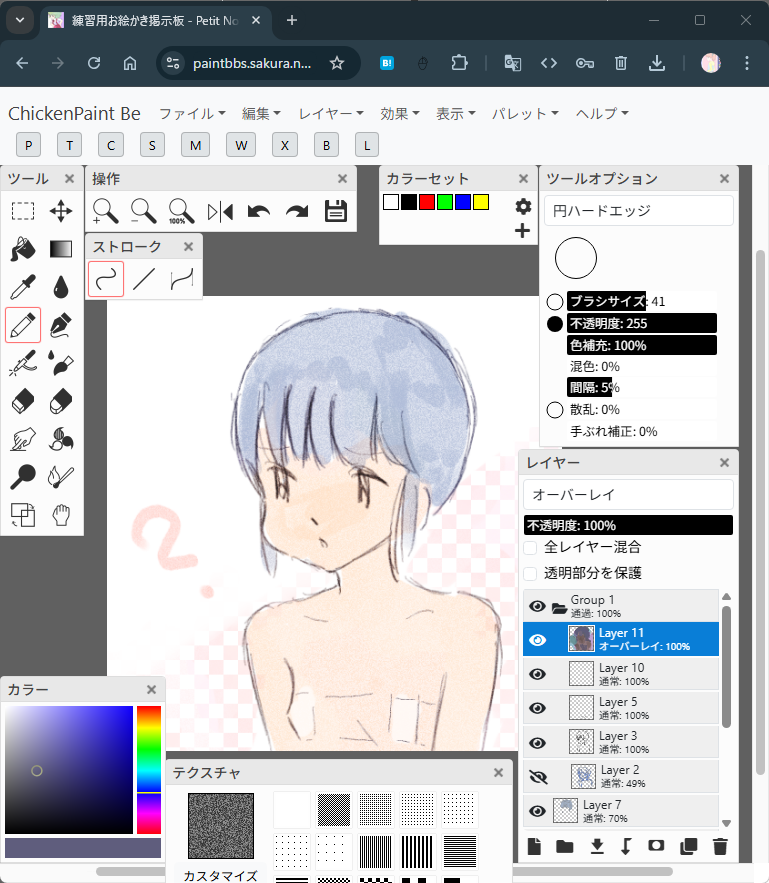Select the Watercolor brush tool

tap(61, 363)
